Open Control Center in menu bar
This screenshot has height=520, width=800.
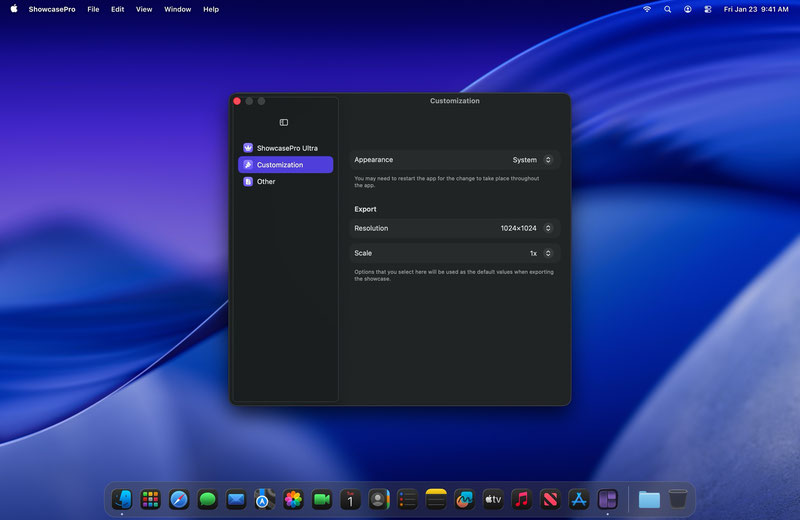pos(709,9)
